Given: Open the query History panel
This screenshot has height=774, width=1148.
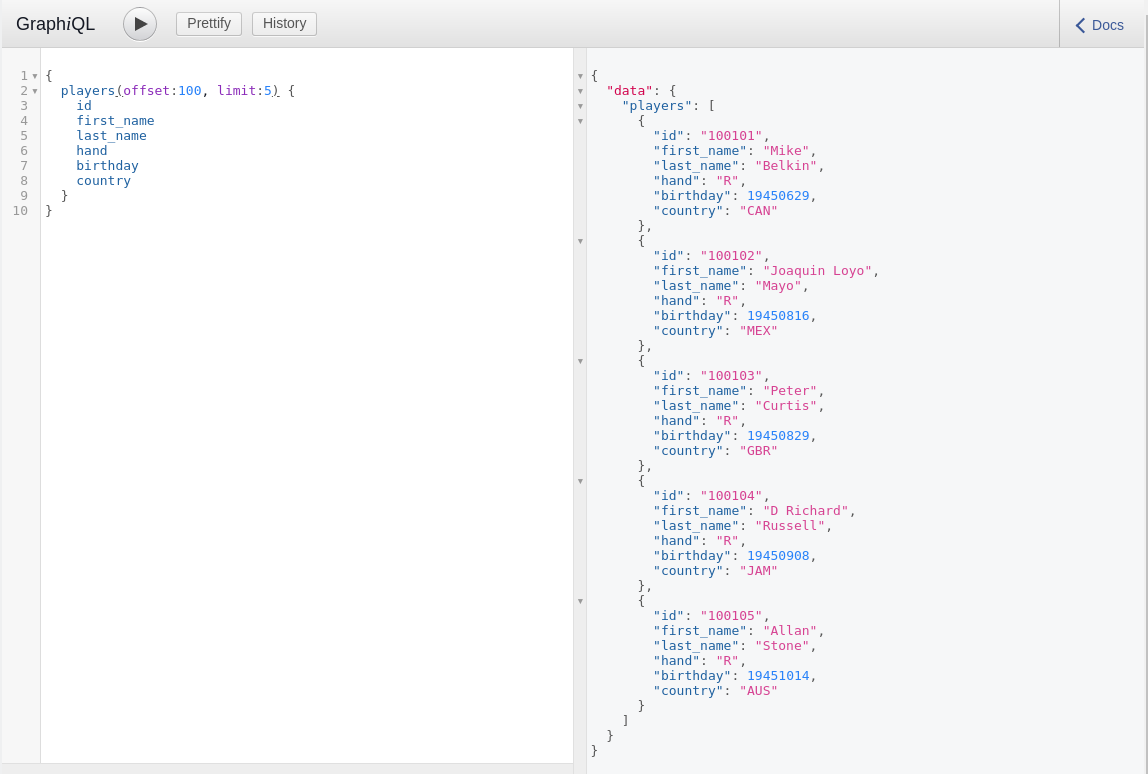Looking at the screenshot, I should [x=284, y=24].
